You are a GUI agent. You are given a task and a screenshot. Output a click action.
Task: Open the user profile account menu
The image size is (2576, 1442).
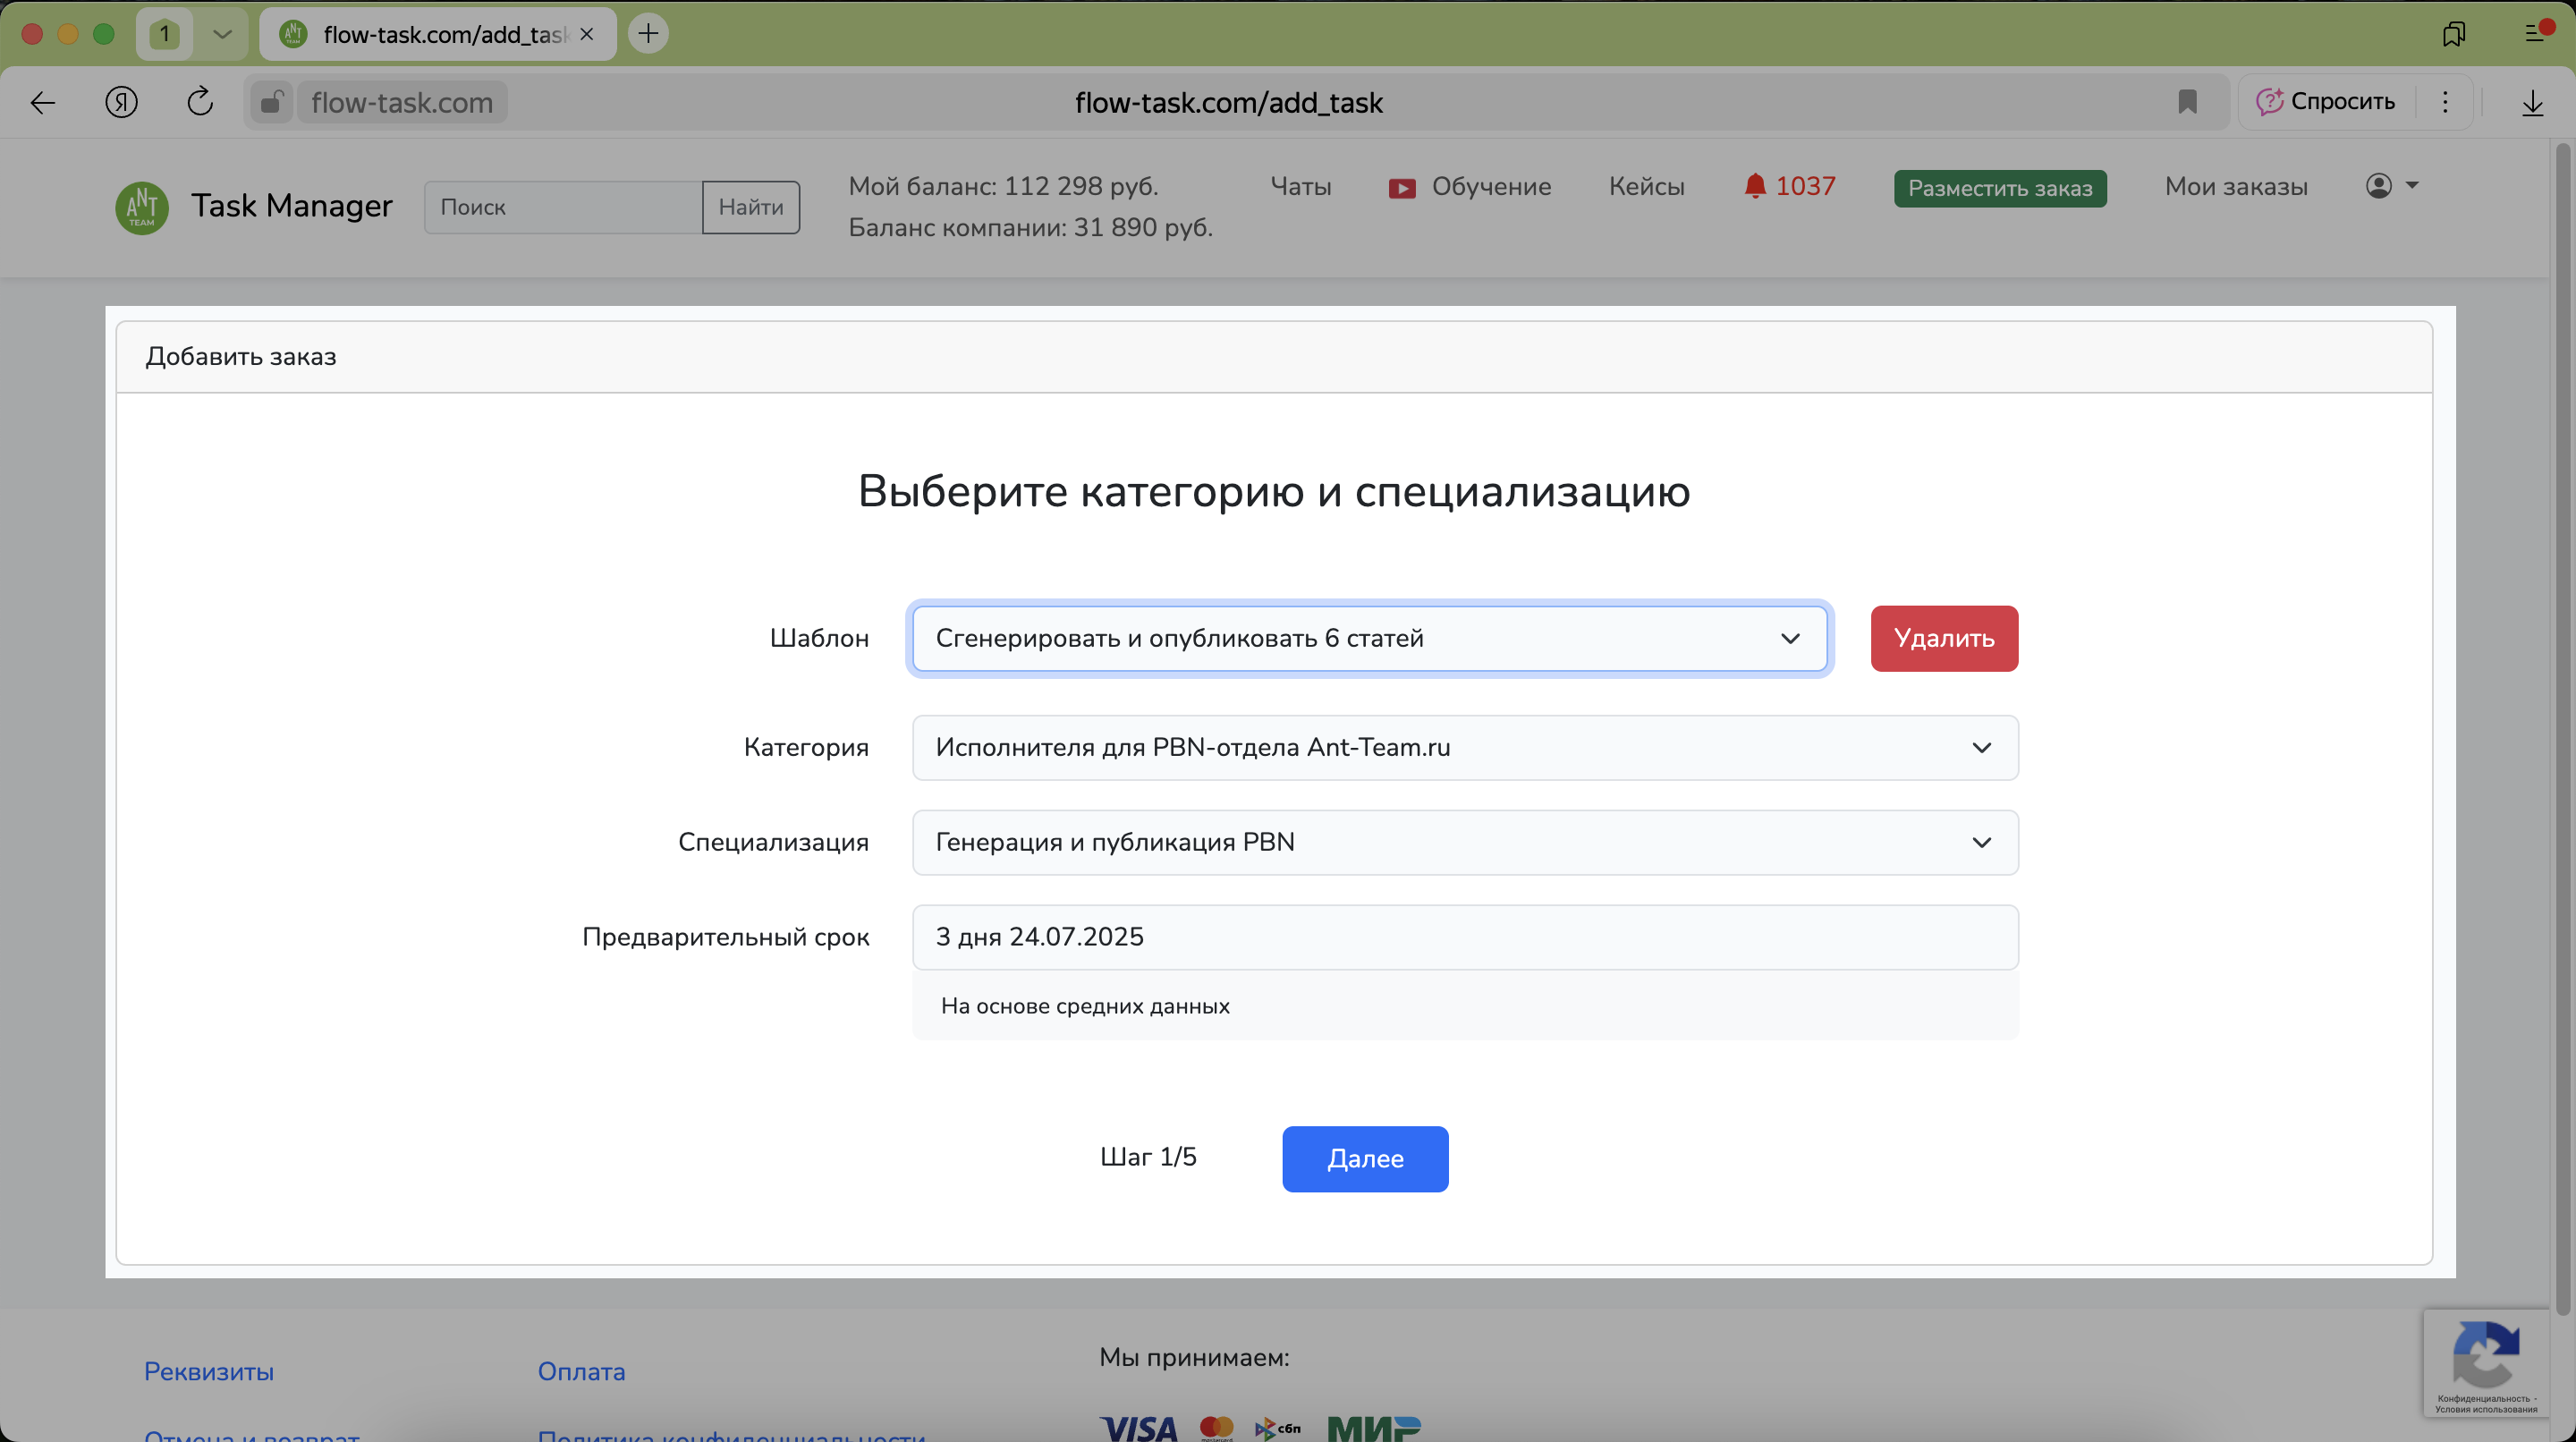2391,186
